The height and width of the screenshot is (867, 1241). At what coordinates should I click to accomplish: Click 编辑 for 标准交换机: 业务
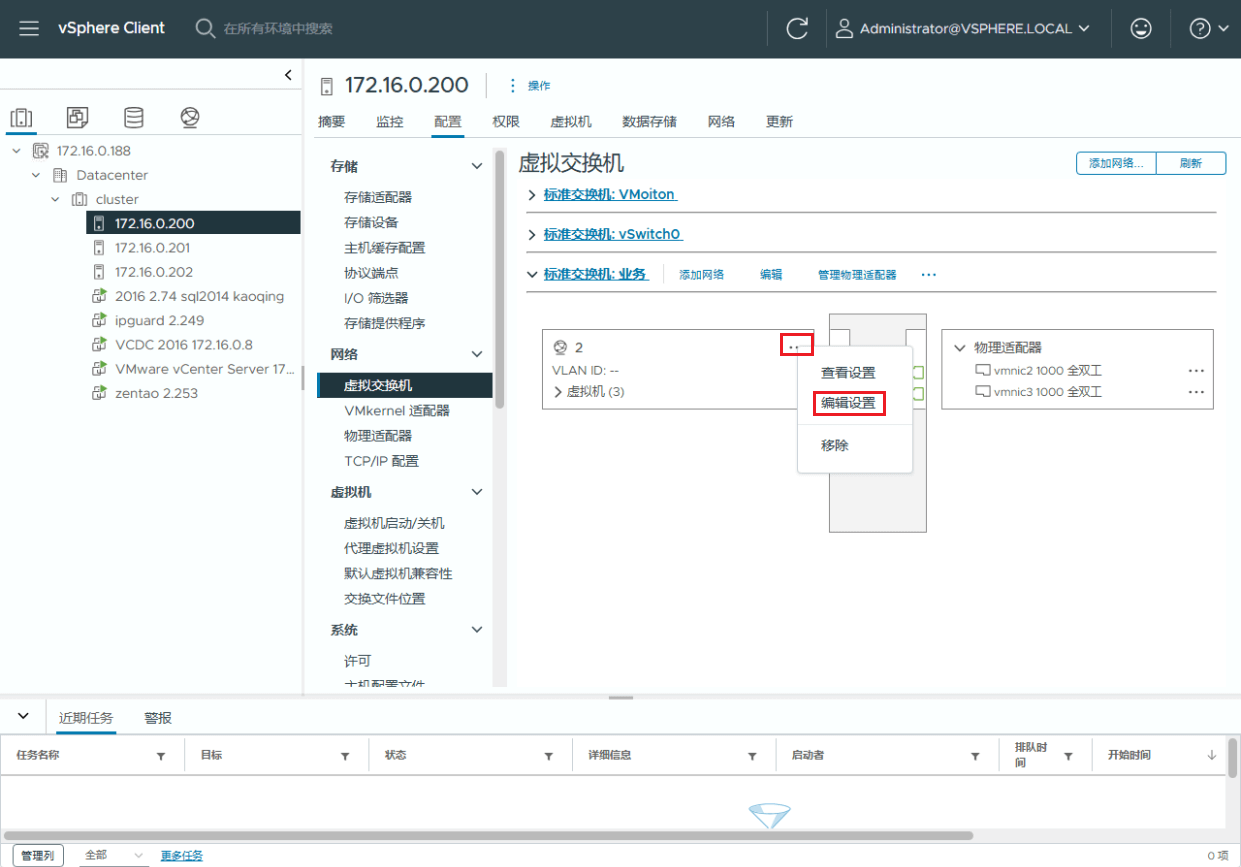[x=771, y=275]
